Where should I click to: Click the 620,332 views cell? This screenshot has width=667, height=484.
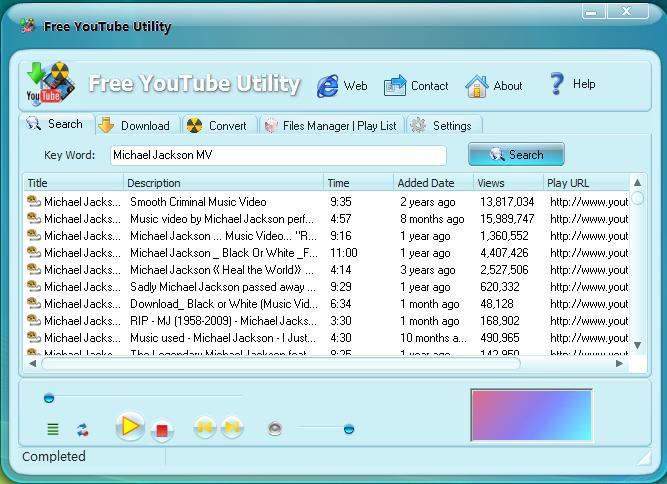point(500,287)
